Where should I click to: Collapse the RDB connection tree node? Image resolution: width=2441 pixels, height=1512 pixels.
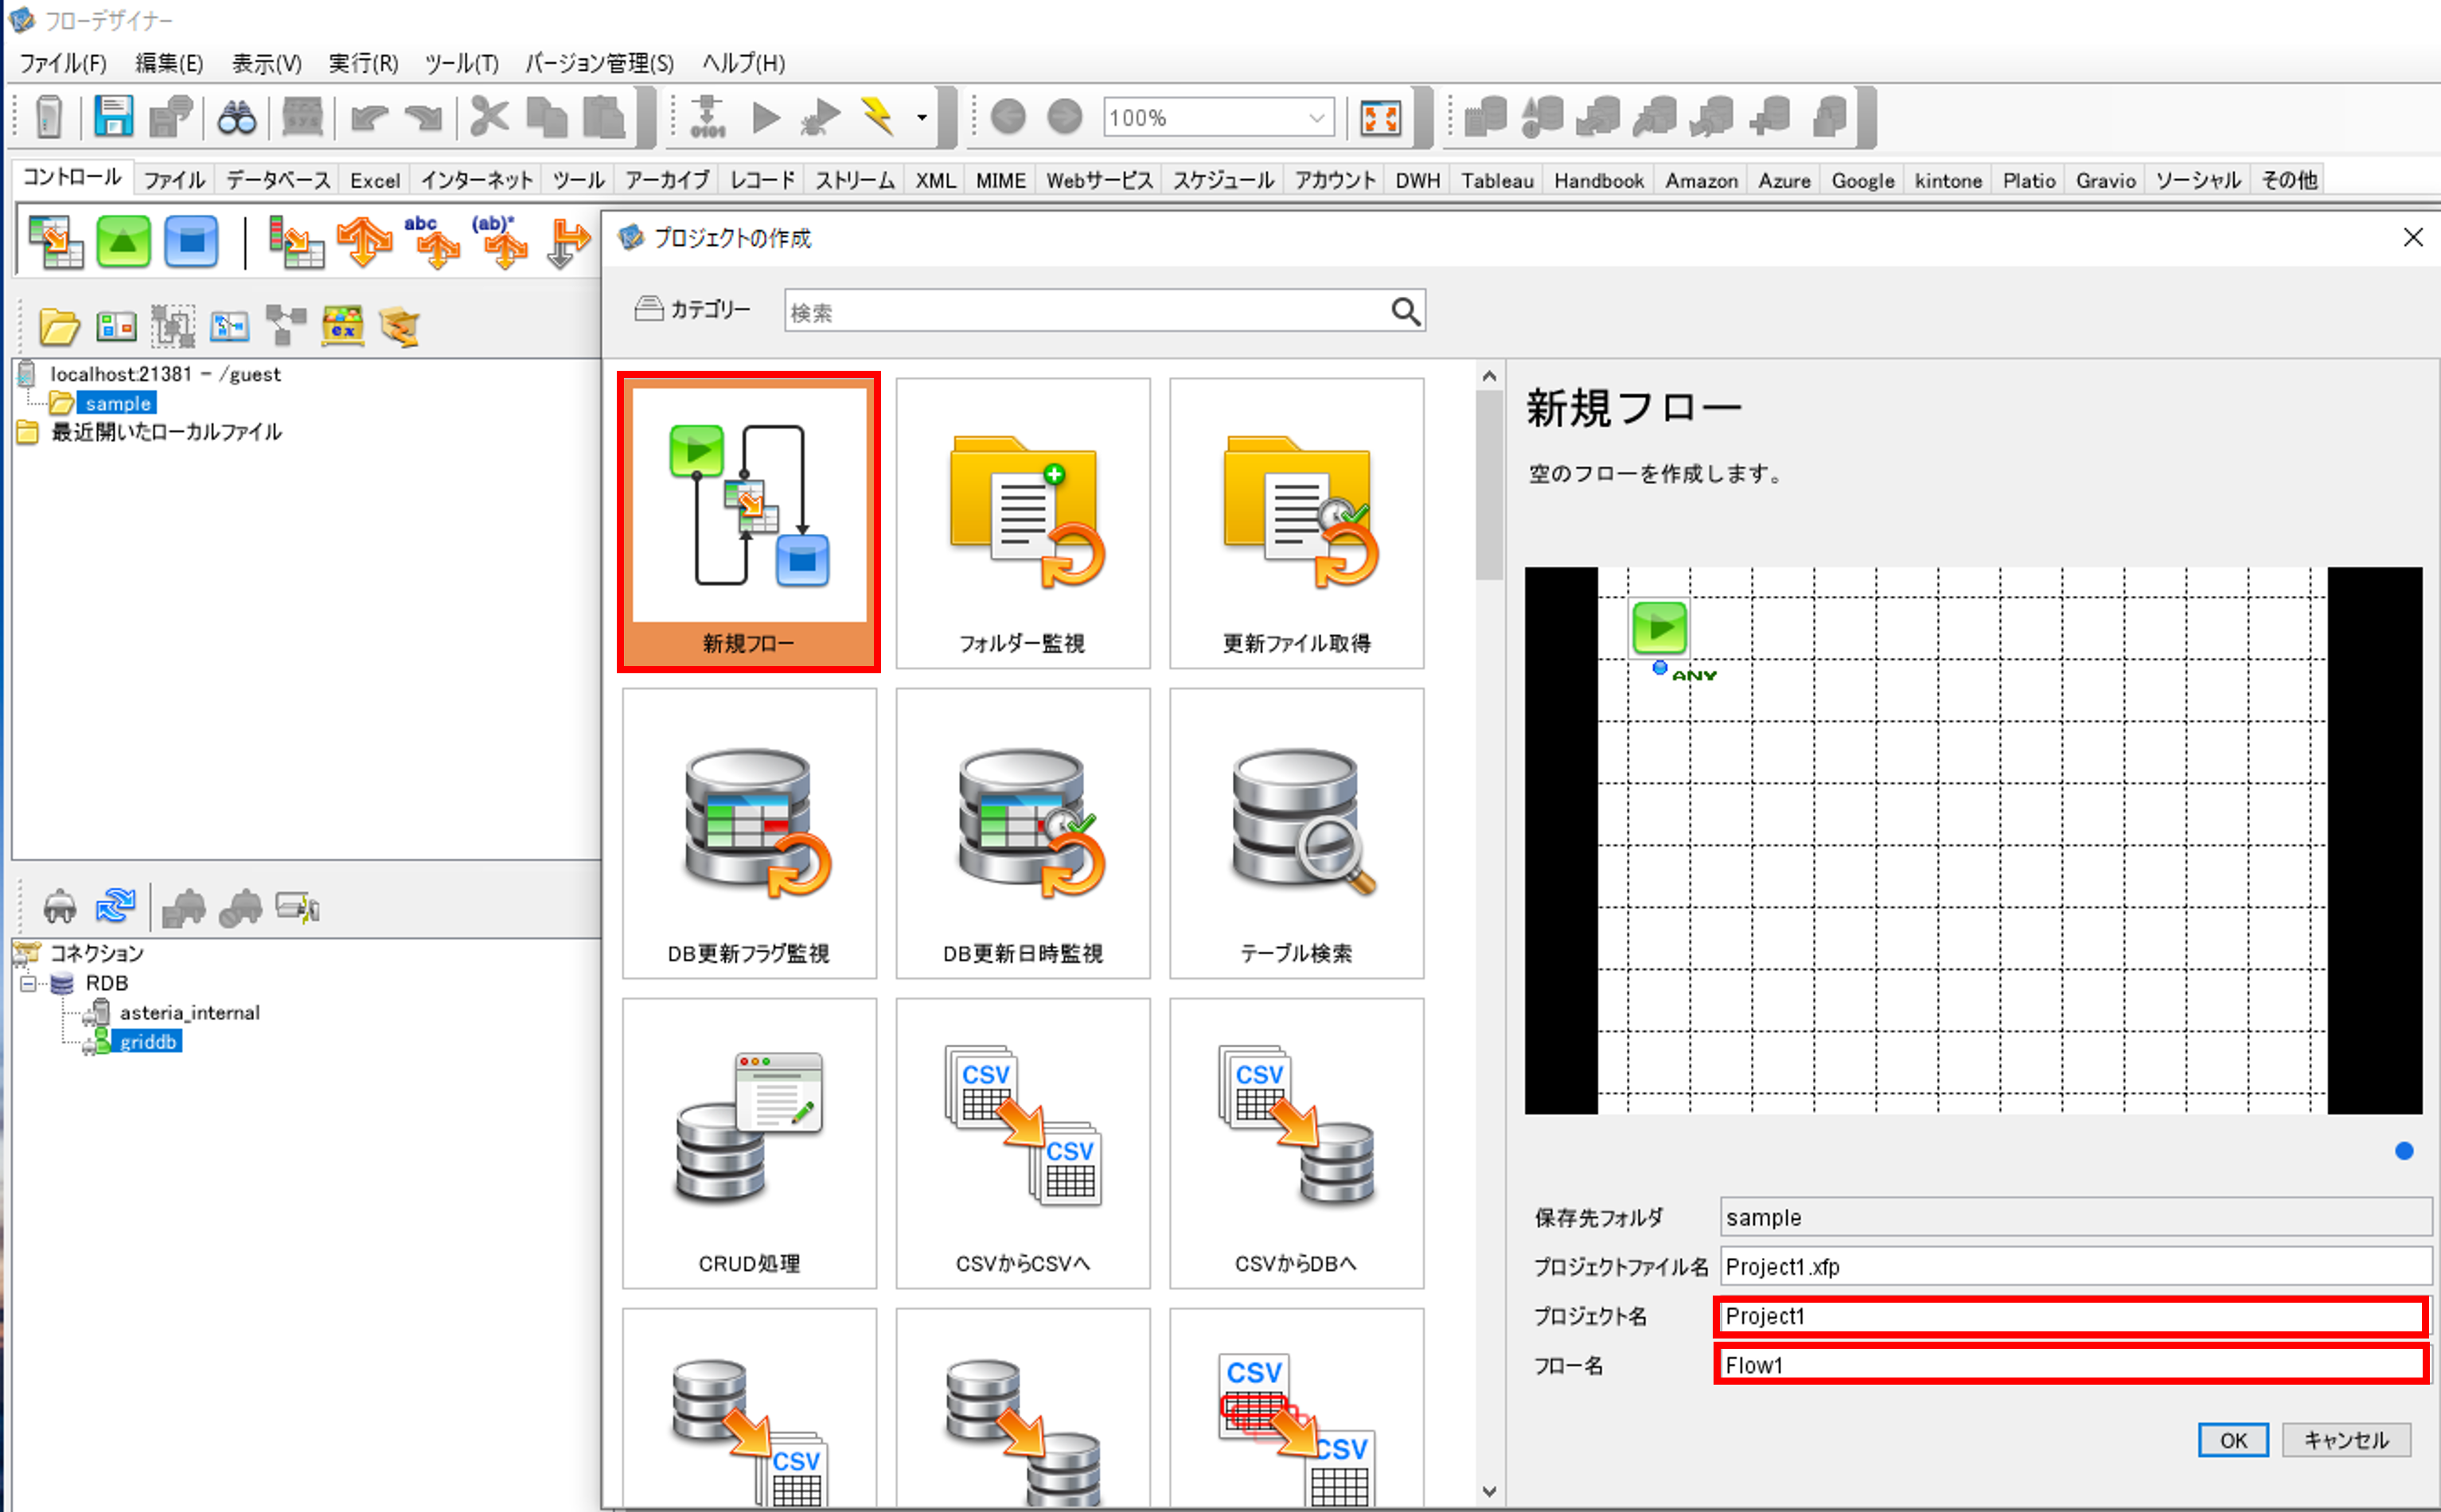coord(29,983)
